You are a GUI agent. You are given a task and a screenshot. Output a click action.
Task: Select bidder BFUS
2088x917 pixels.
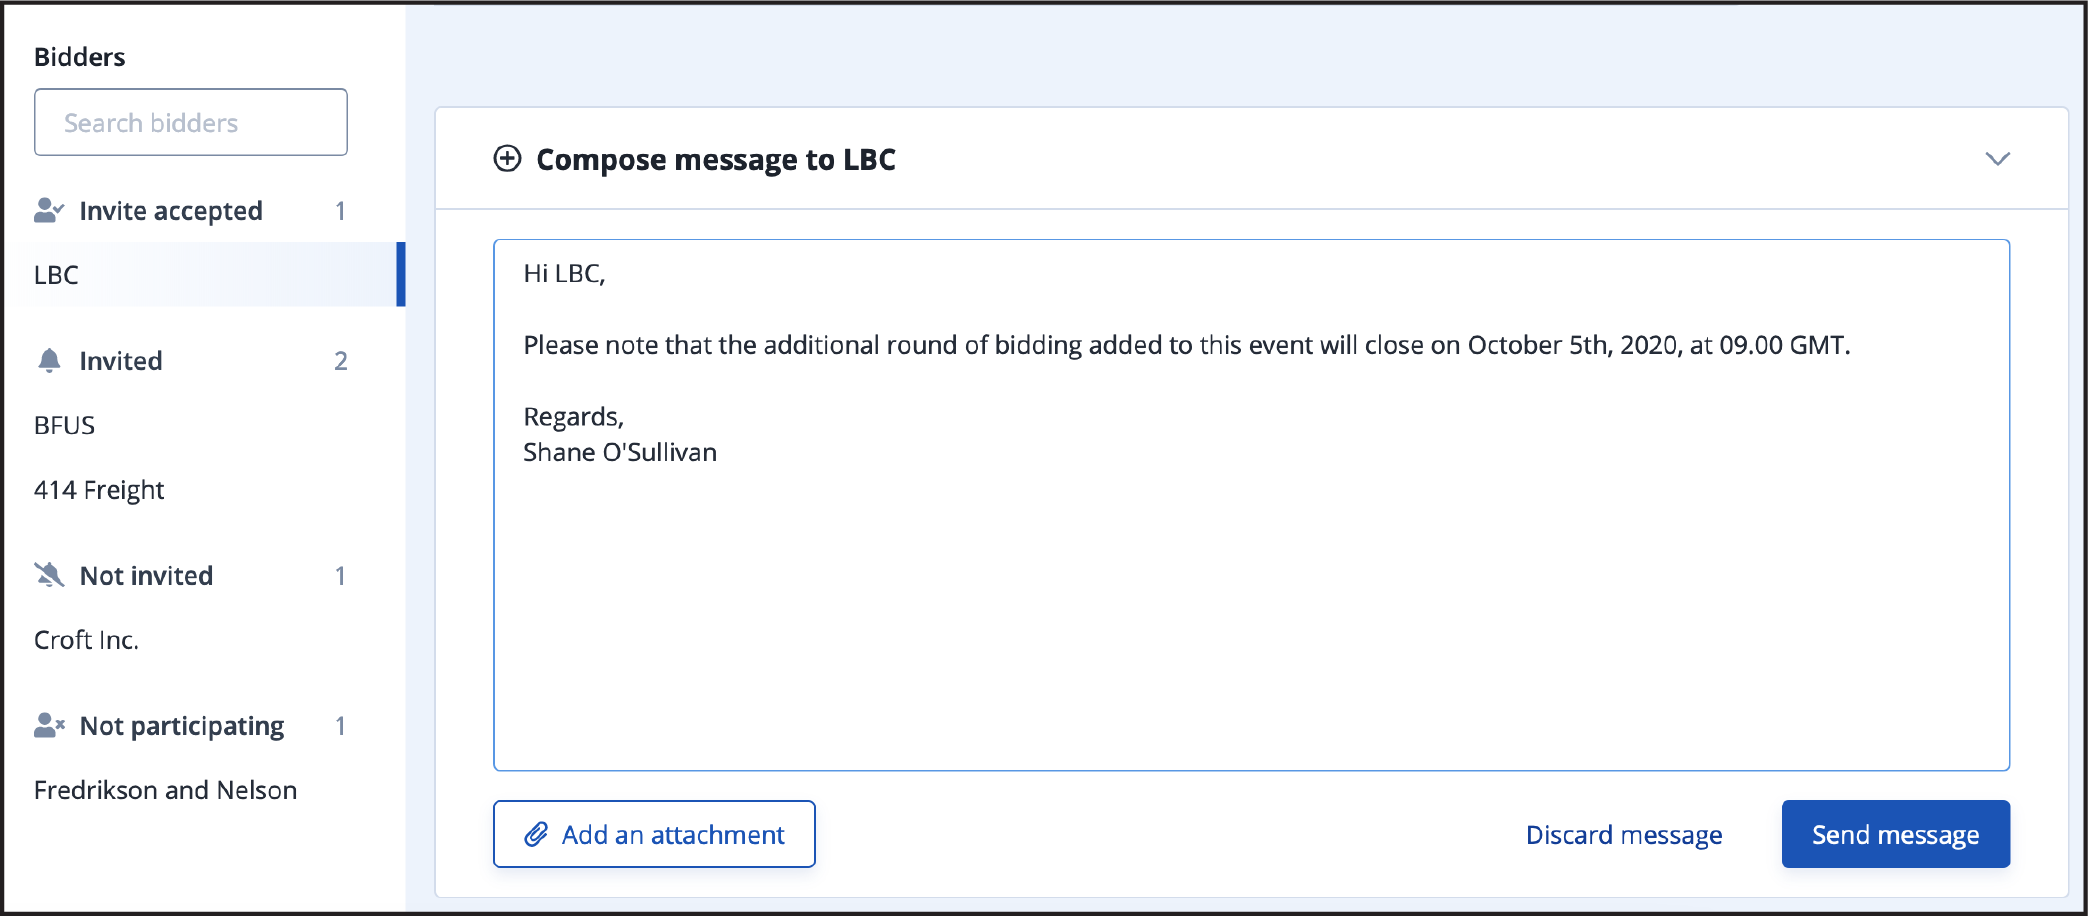(64, 425)
